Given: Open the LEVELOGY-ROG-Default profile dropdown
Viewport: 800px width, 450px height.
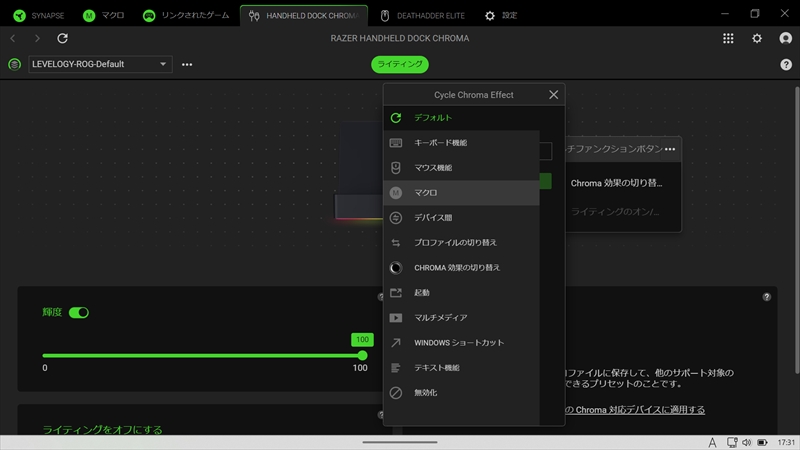Looking at the screenshot, I should (x=100, y=65).
